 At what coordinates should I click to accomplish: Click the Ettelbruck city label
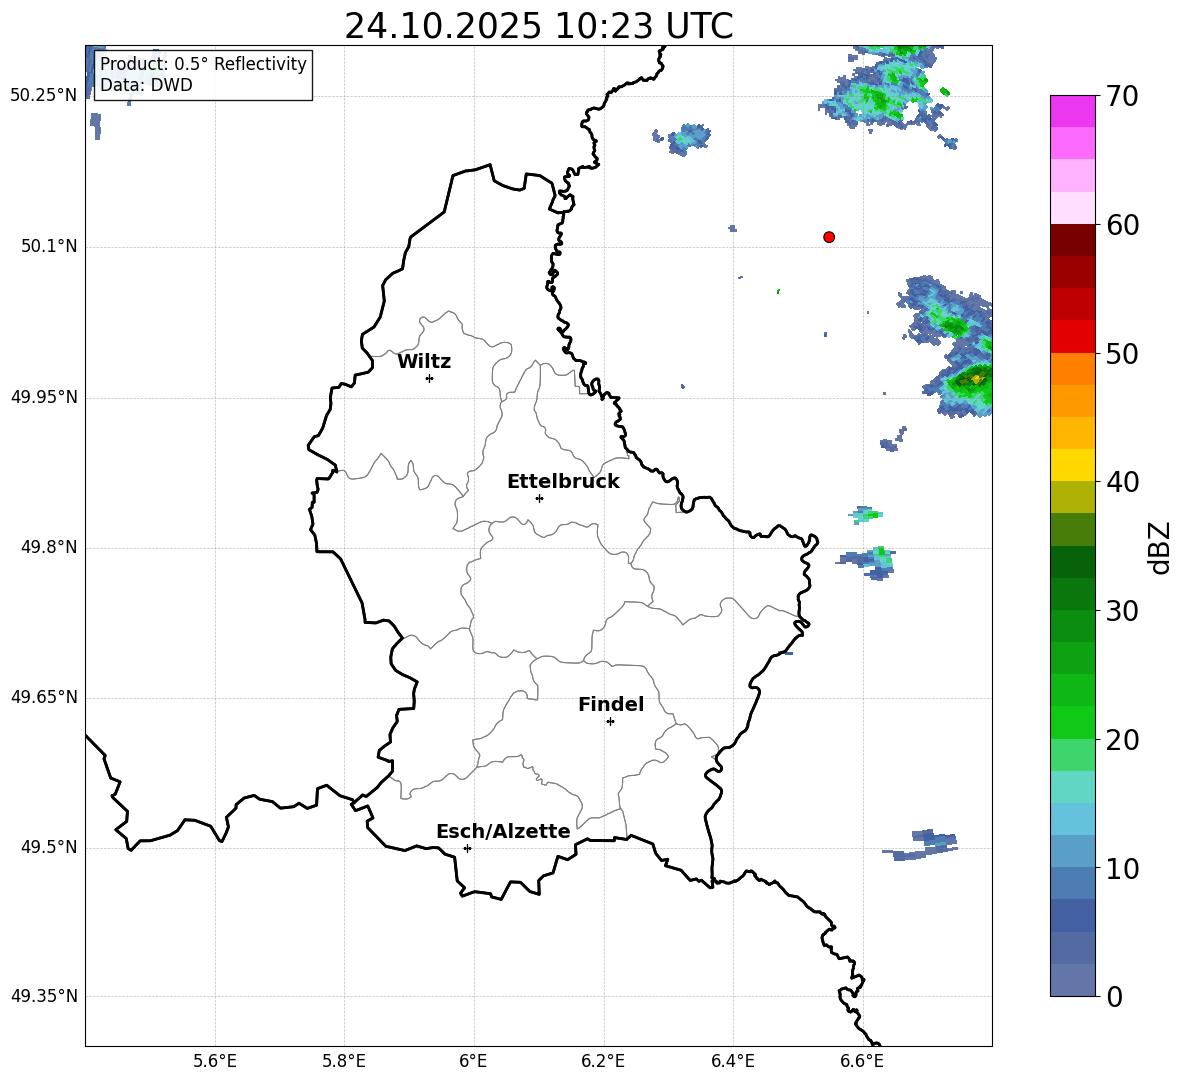pyautogui.click(x=563, y=482)
